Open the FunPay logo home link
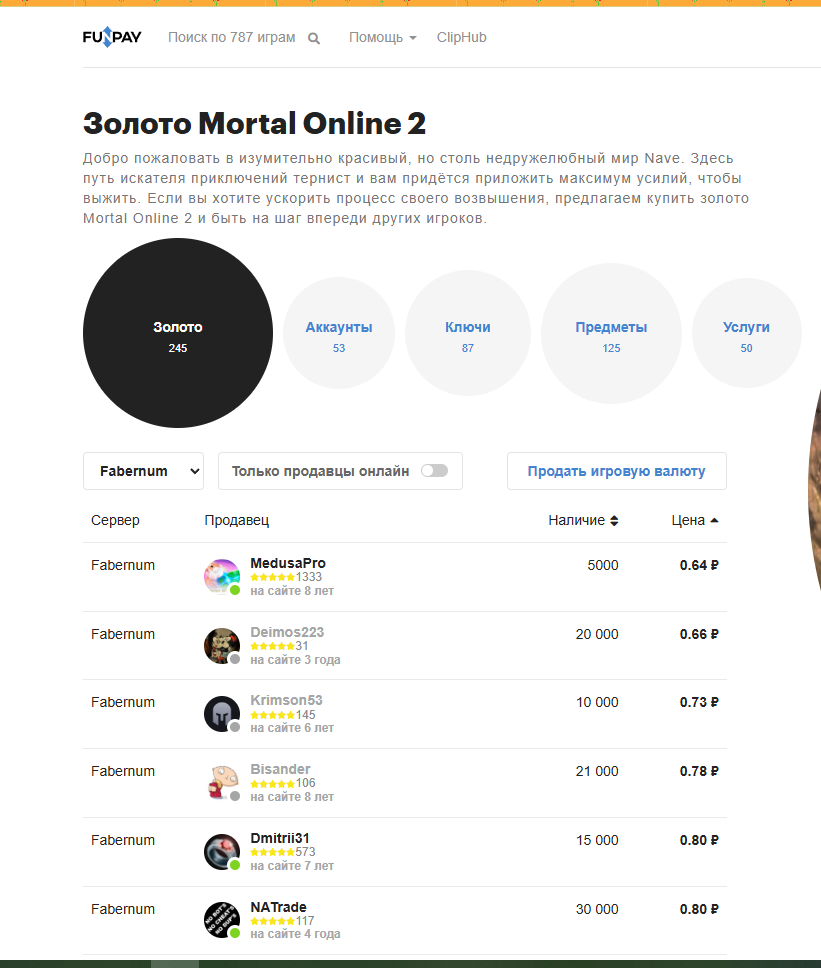821x968 pixels. [112, 37]
